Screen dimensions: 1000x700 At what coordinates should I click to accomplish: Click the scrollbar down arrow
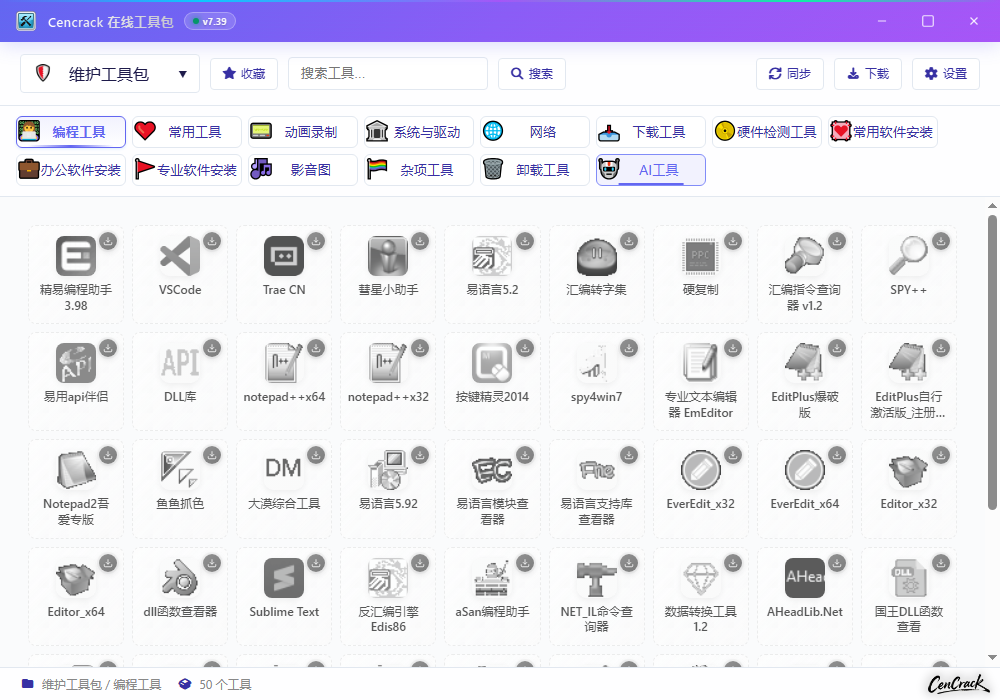(x=992, y=657)
